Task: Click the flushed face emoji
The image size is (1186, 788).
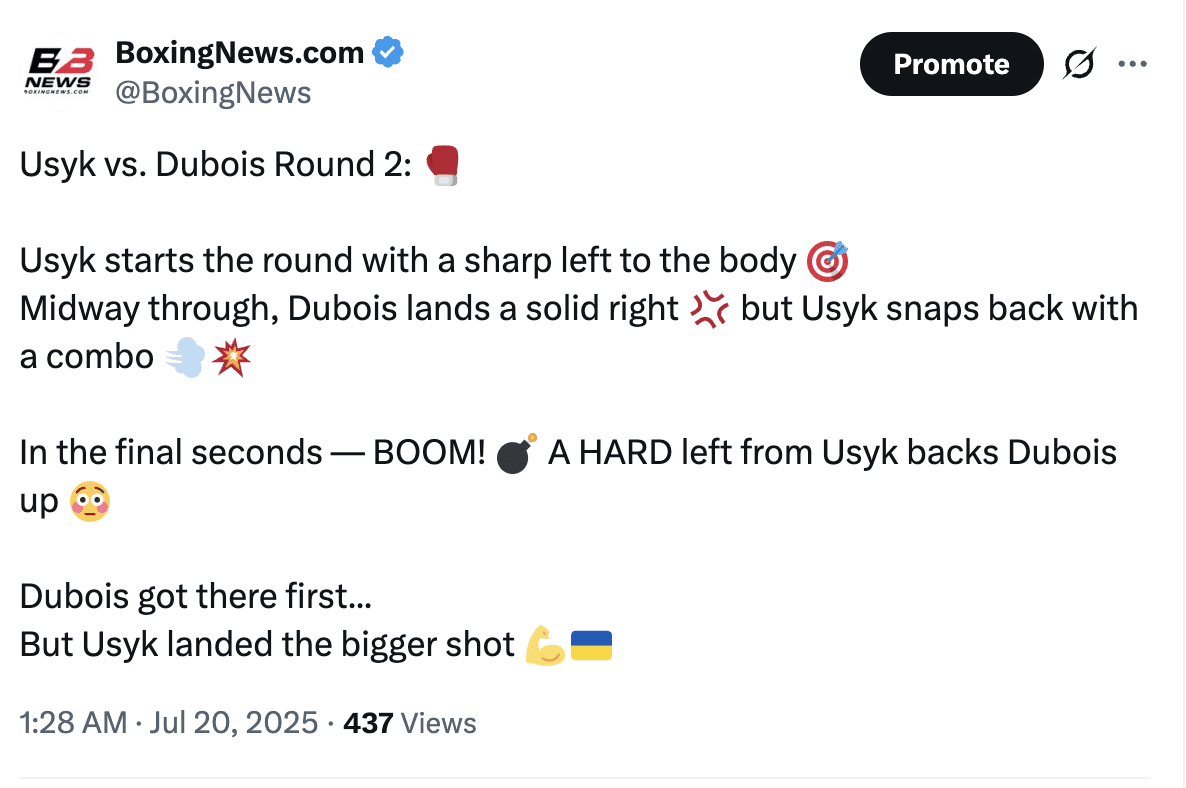Action: pyautogui.click(x=89, y=501)
